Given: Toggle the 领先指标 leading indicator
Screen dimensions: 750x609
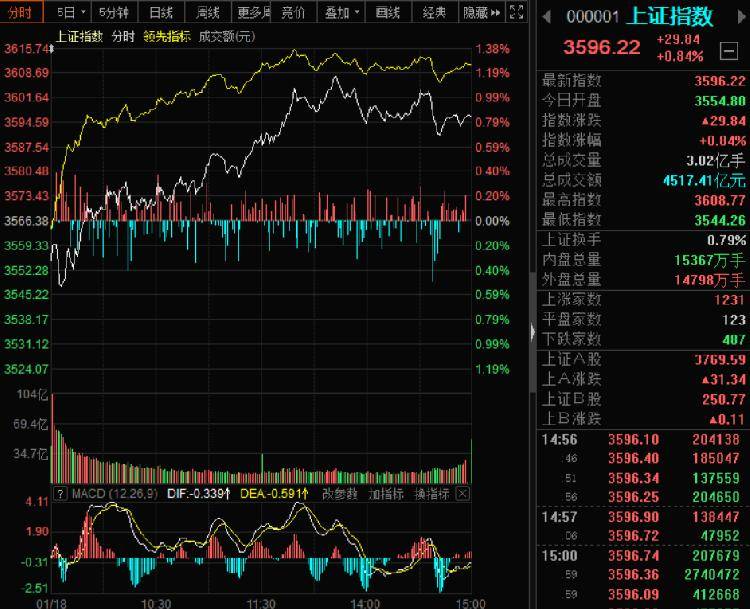Looking at the screenshot, I should pyautogui.click(x=167, y=36).
